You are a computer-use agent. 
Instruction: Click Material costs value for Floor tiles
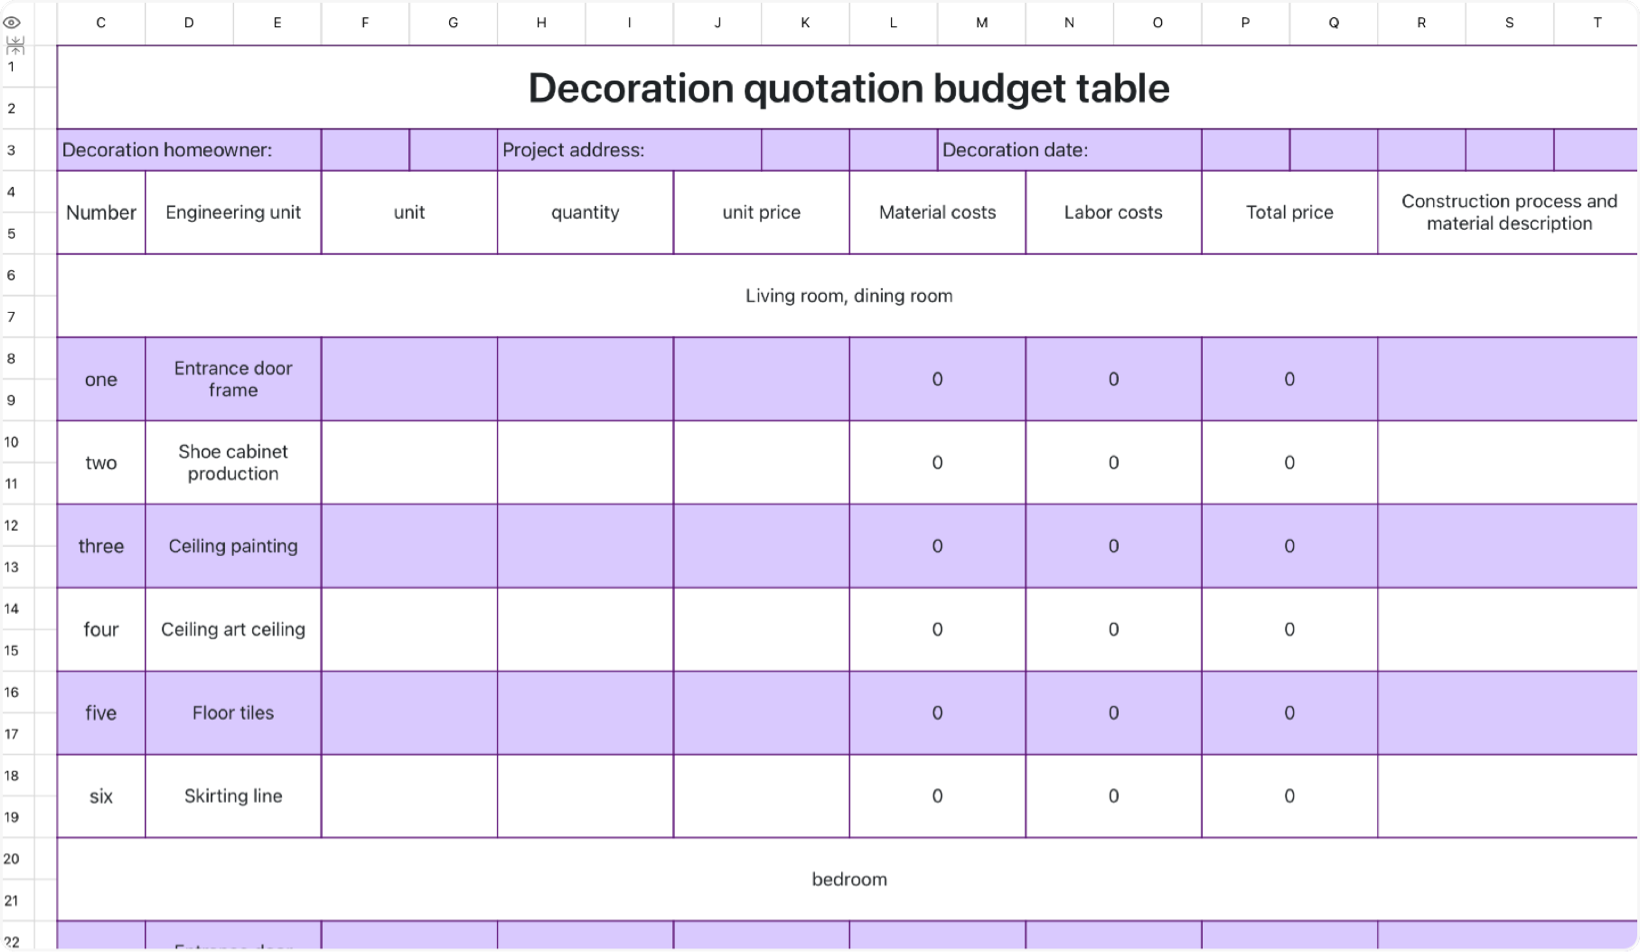click(937, 713)
